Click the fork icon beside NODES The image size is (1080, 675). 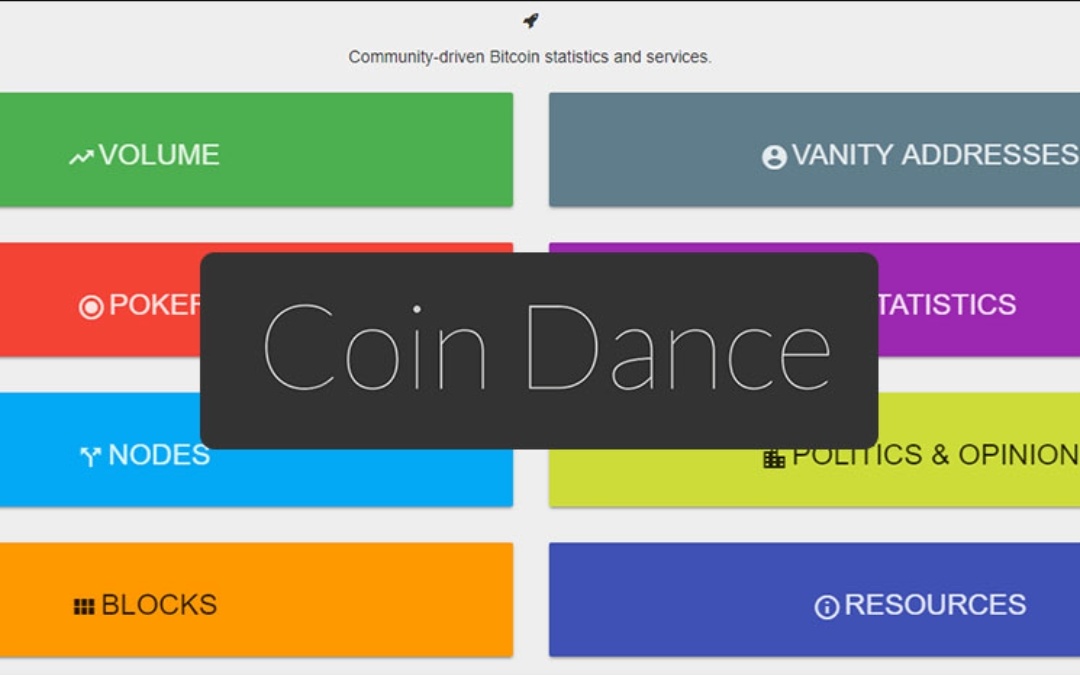pyautogui.click(x=90, y=456)
